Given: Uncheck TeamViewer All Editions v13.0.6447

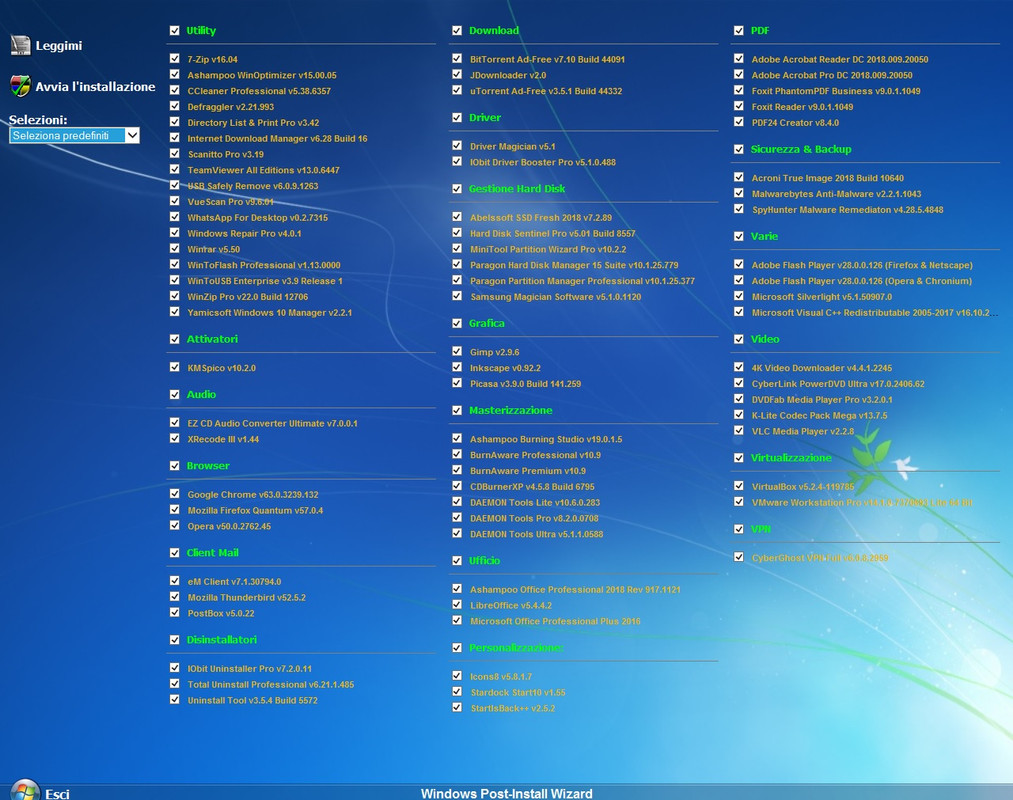Looking at the screenshot, I should pyautogui.click(x=174, y=169).
